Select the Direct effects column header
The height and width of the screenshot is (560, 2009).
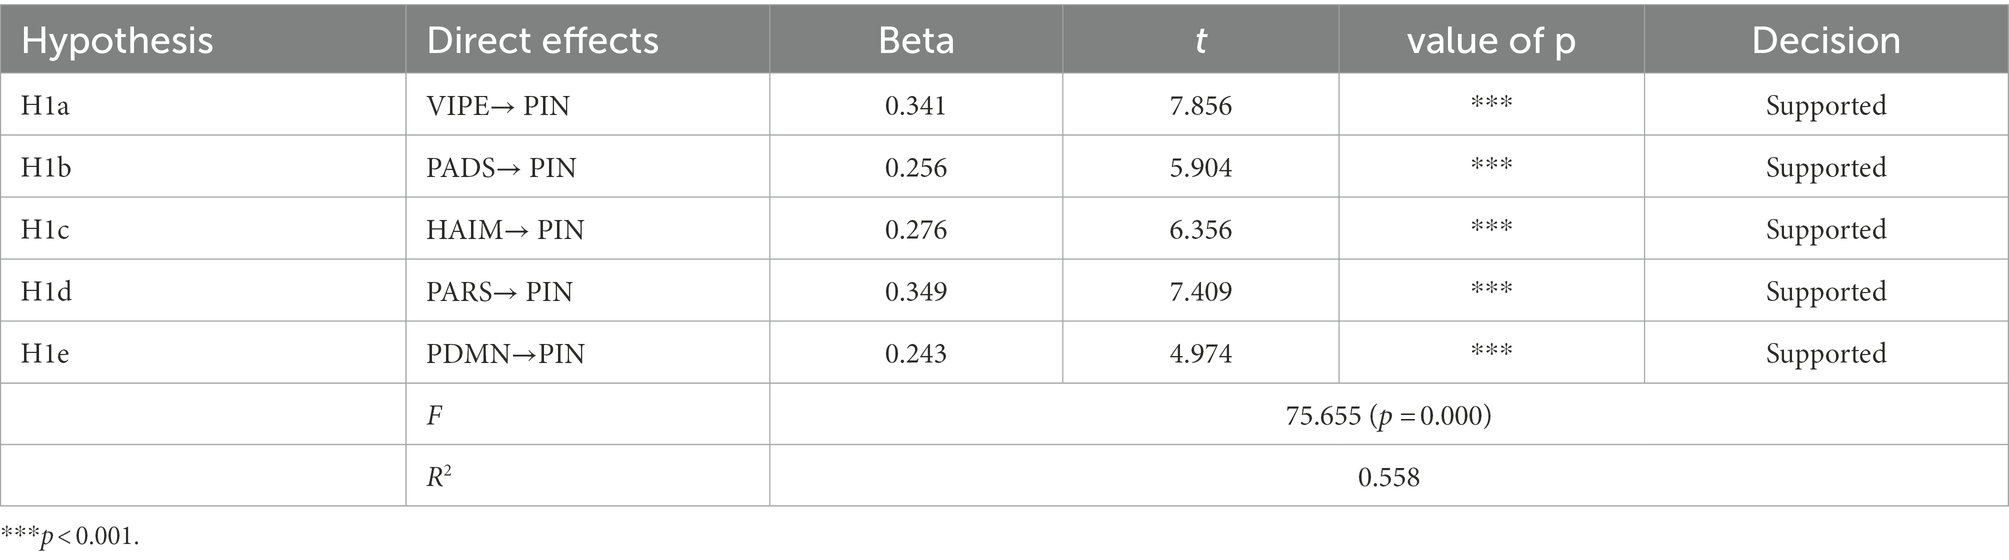pos(542,40)
